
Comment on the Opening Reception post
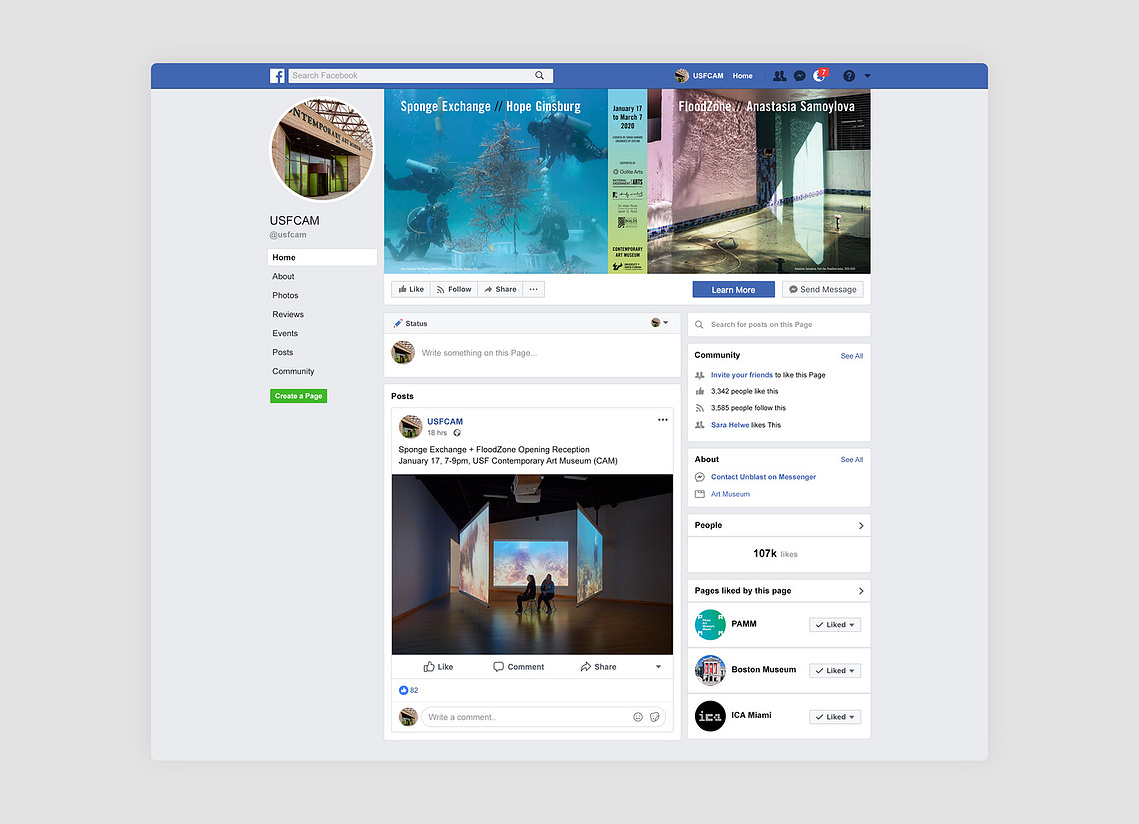[518, 667]
